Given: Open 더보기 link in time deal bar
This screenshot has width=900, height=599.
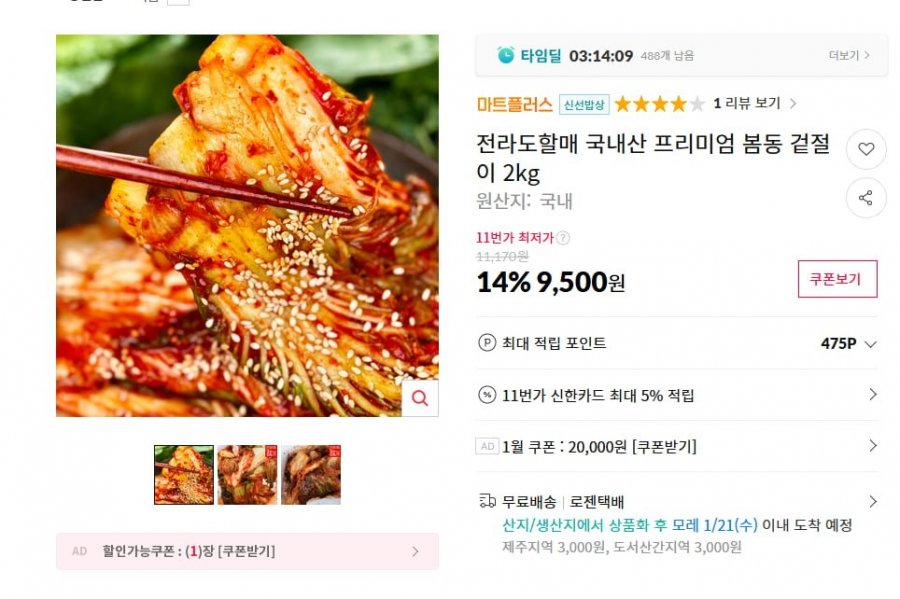Looking at the screenshot, I should click(x=849, y=55).
